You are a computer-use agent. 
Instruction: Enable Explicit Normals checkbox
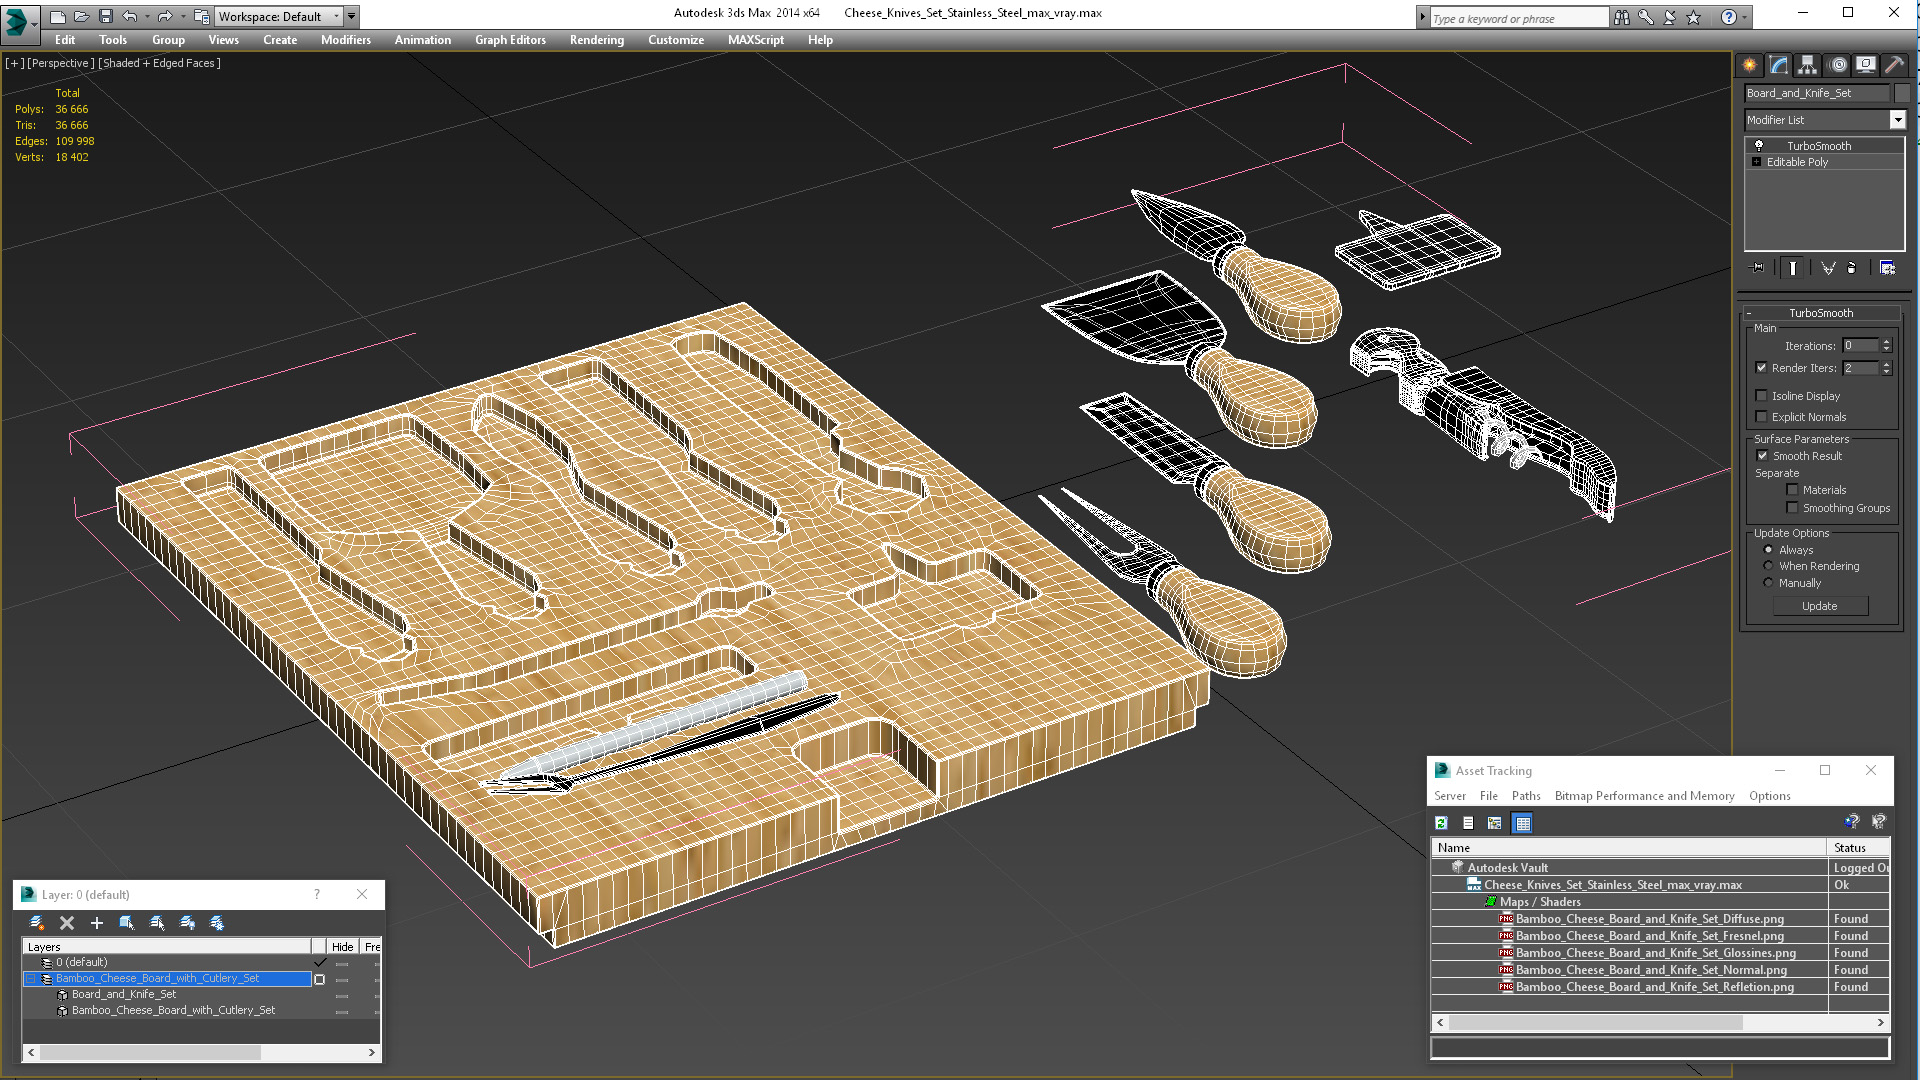pos(1762,416)
